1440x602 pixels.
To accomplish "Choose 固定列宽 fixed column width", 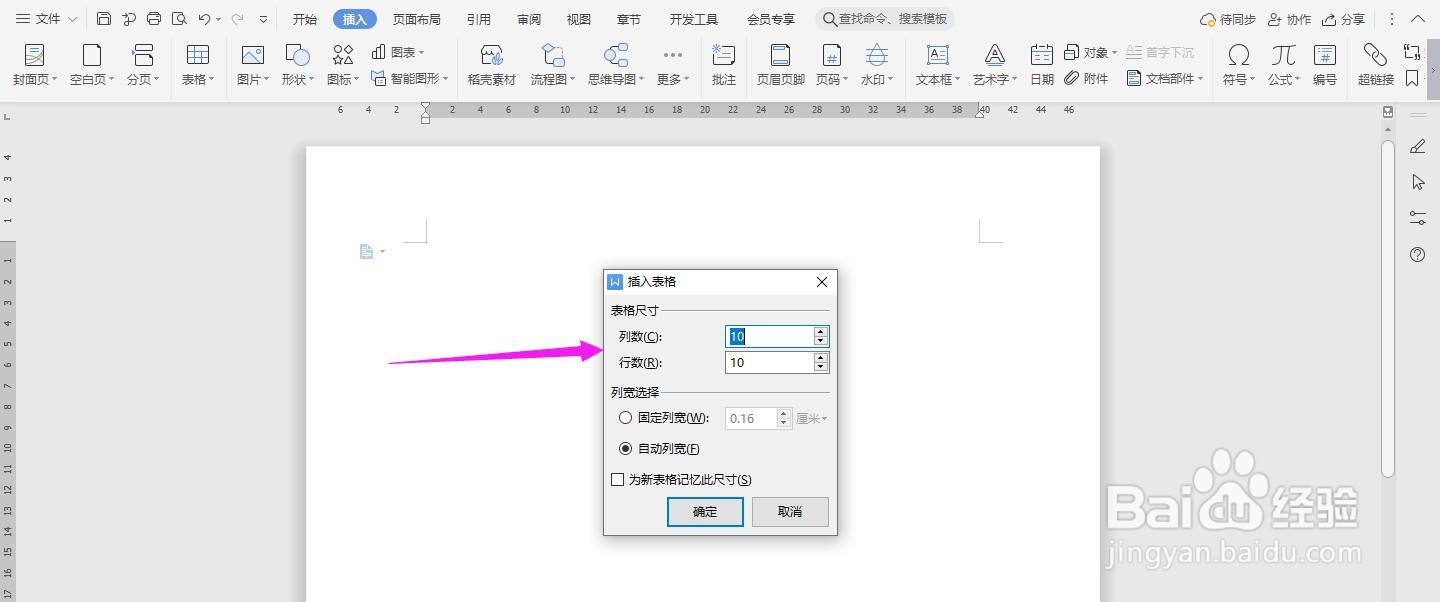I will click(x=626, y=417).
